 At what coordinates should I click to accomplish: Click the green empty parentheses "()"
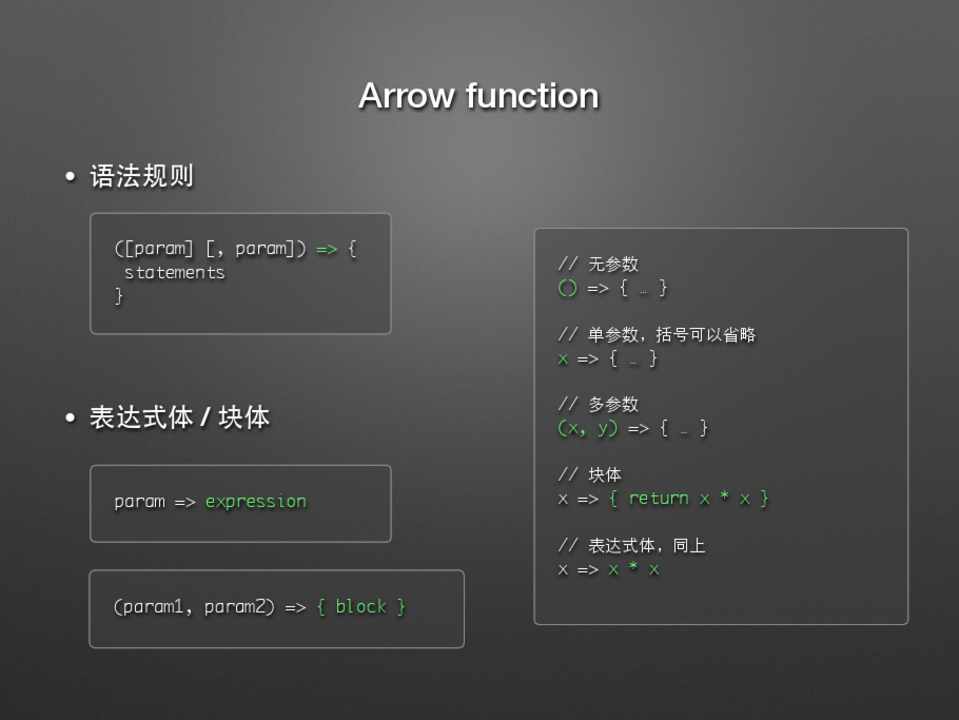pyautogui.click(x=567, y=288)
